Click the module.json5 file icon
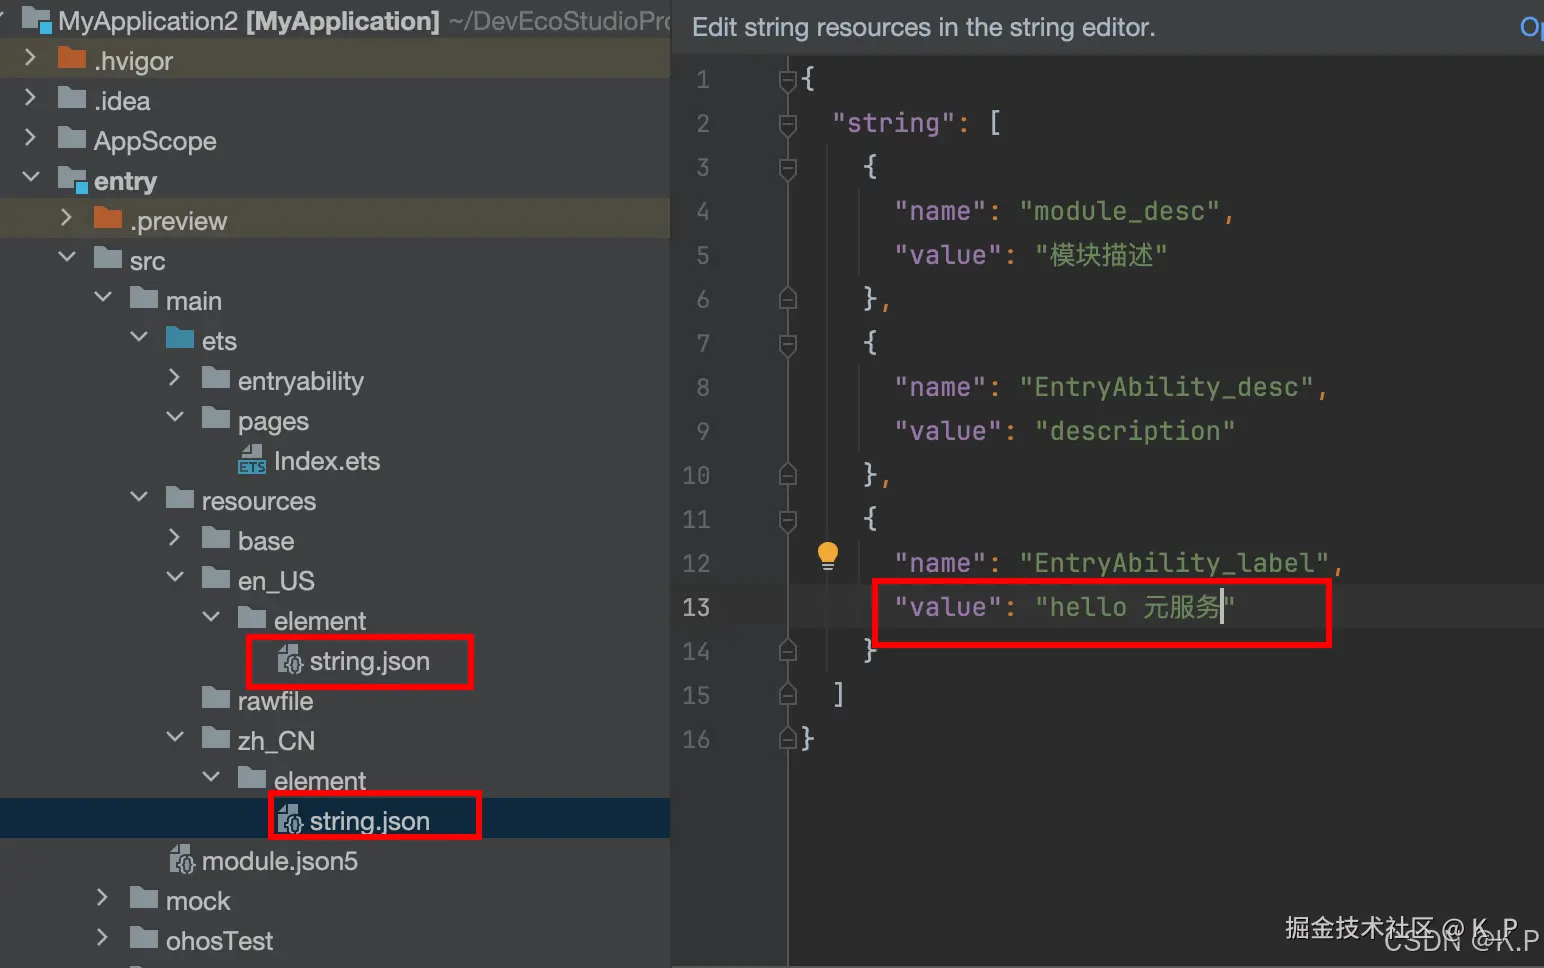1544x968 pixels. (x=182, y=860)
